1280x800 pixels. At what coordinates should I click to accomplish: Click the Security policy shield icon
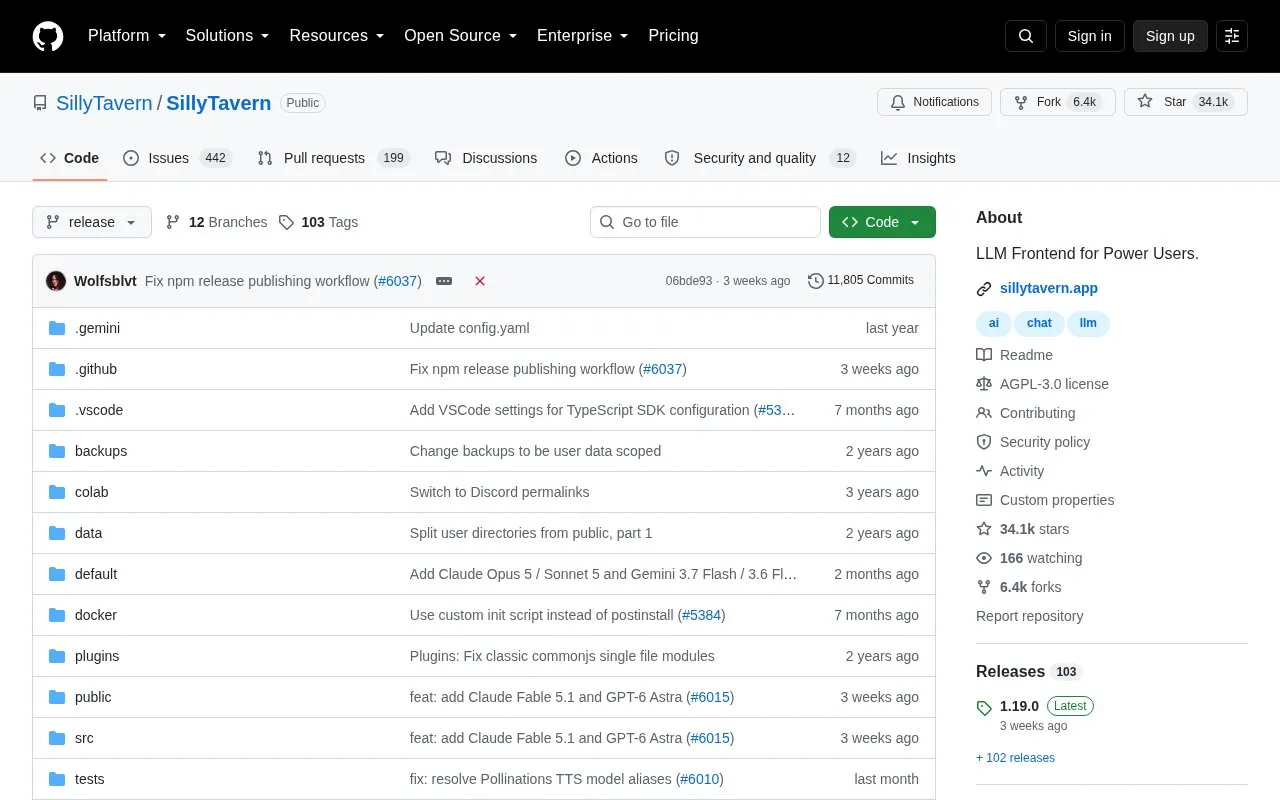[984, 442]
